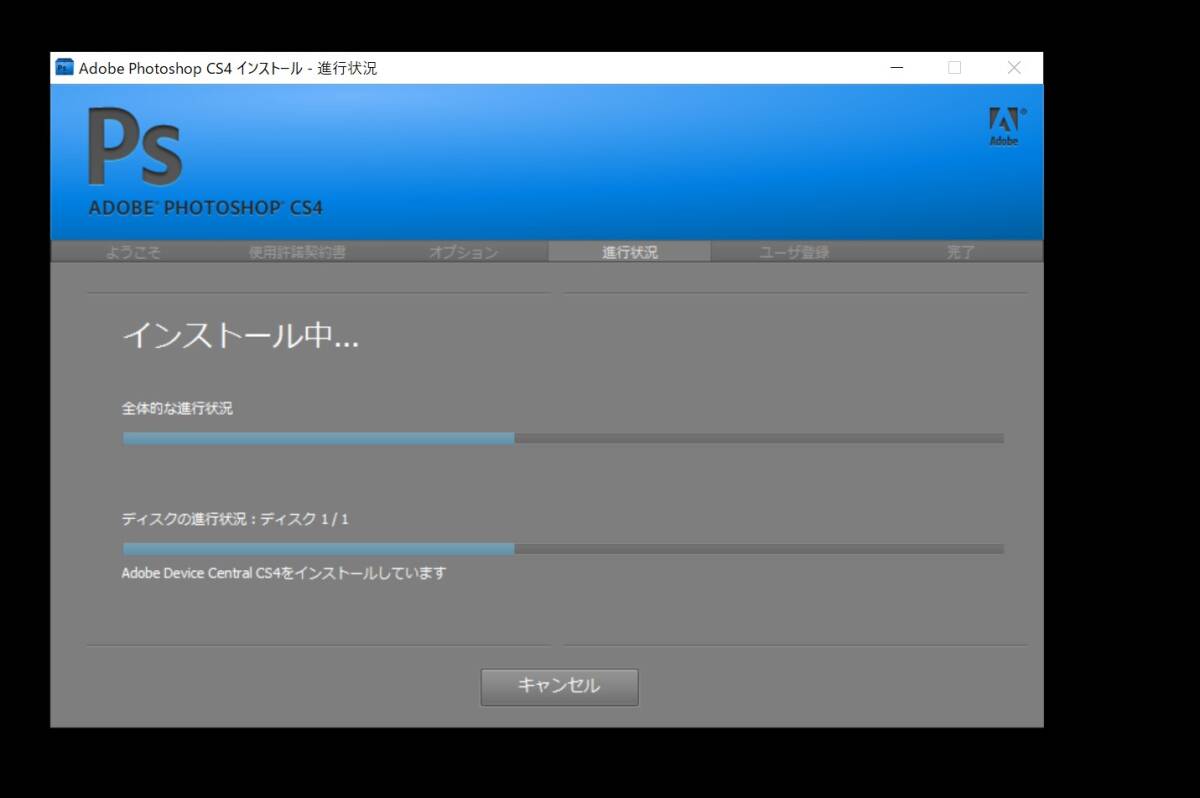Select the ようこそ step tab
Image resolution: width=1200 pixels, height=798 pixels.
click(x=133, y=252)
